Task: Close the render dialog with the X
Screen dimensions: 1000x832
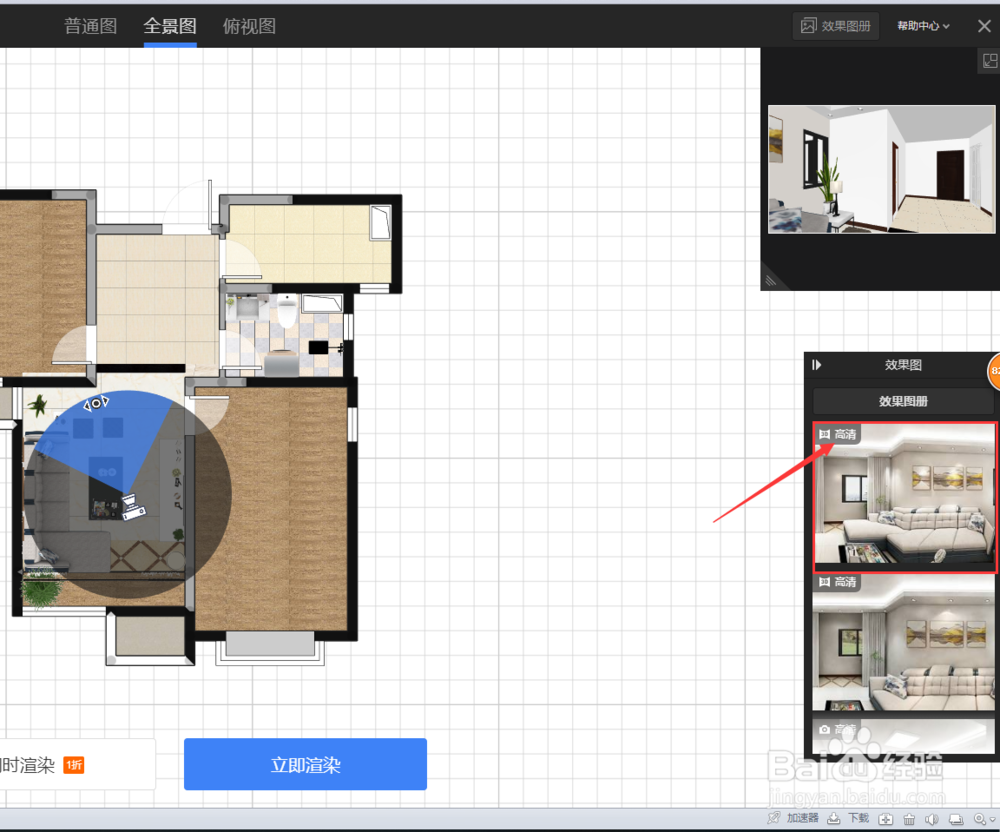Action: coord(984,26)
